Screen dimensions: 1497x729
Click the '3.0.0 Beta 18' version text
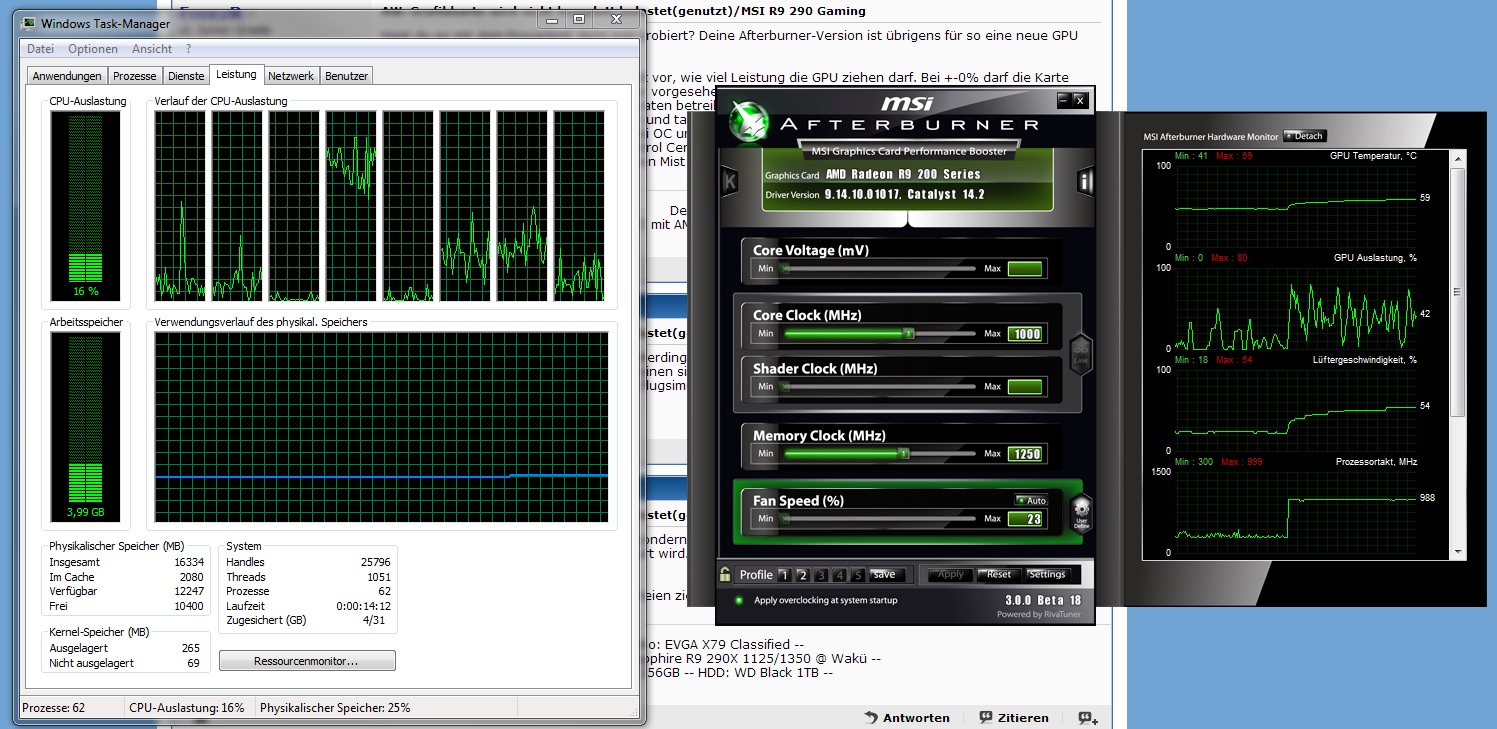pos(1043,601)
